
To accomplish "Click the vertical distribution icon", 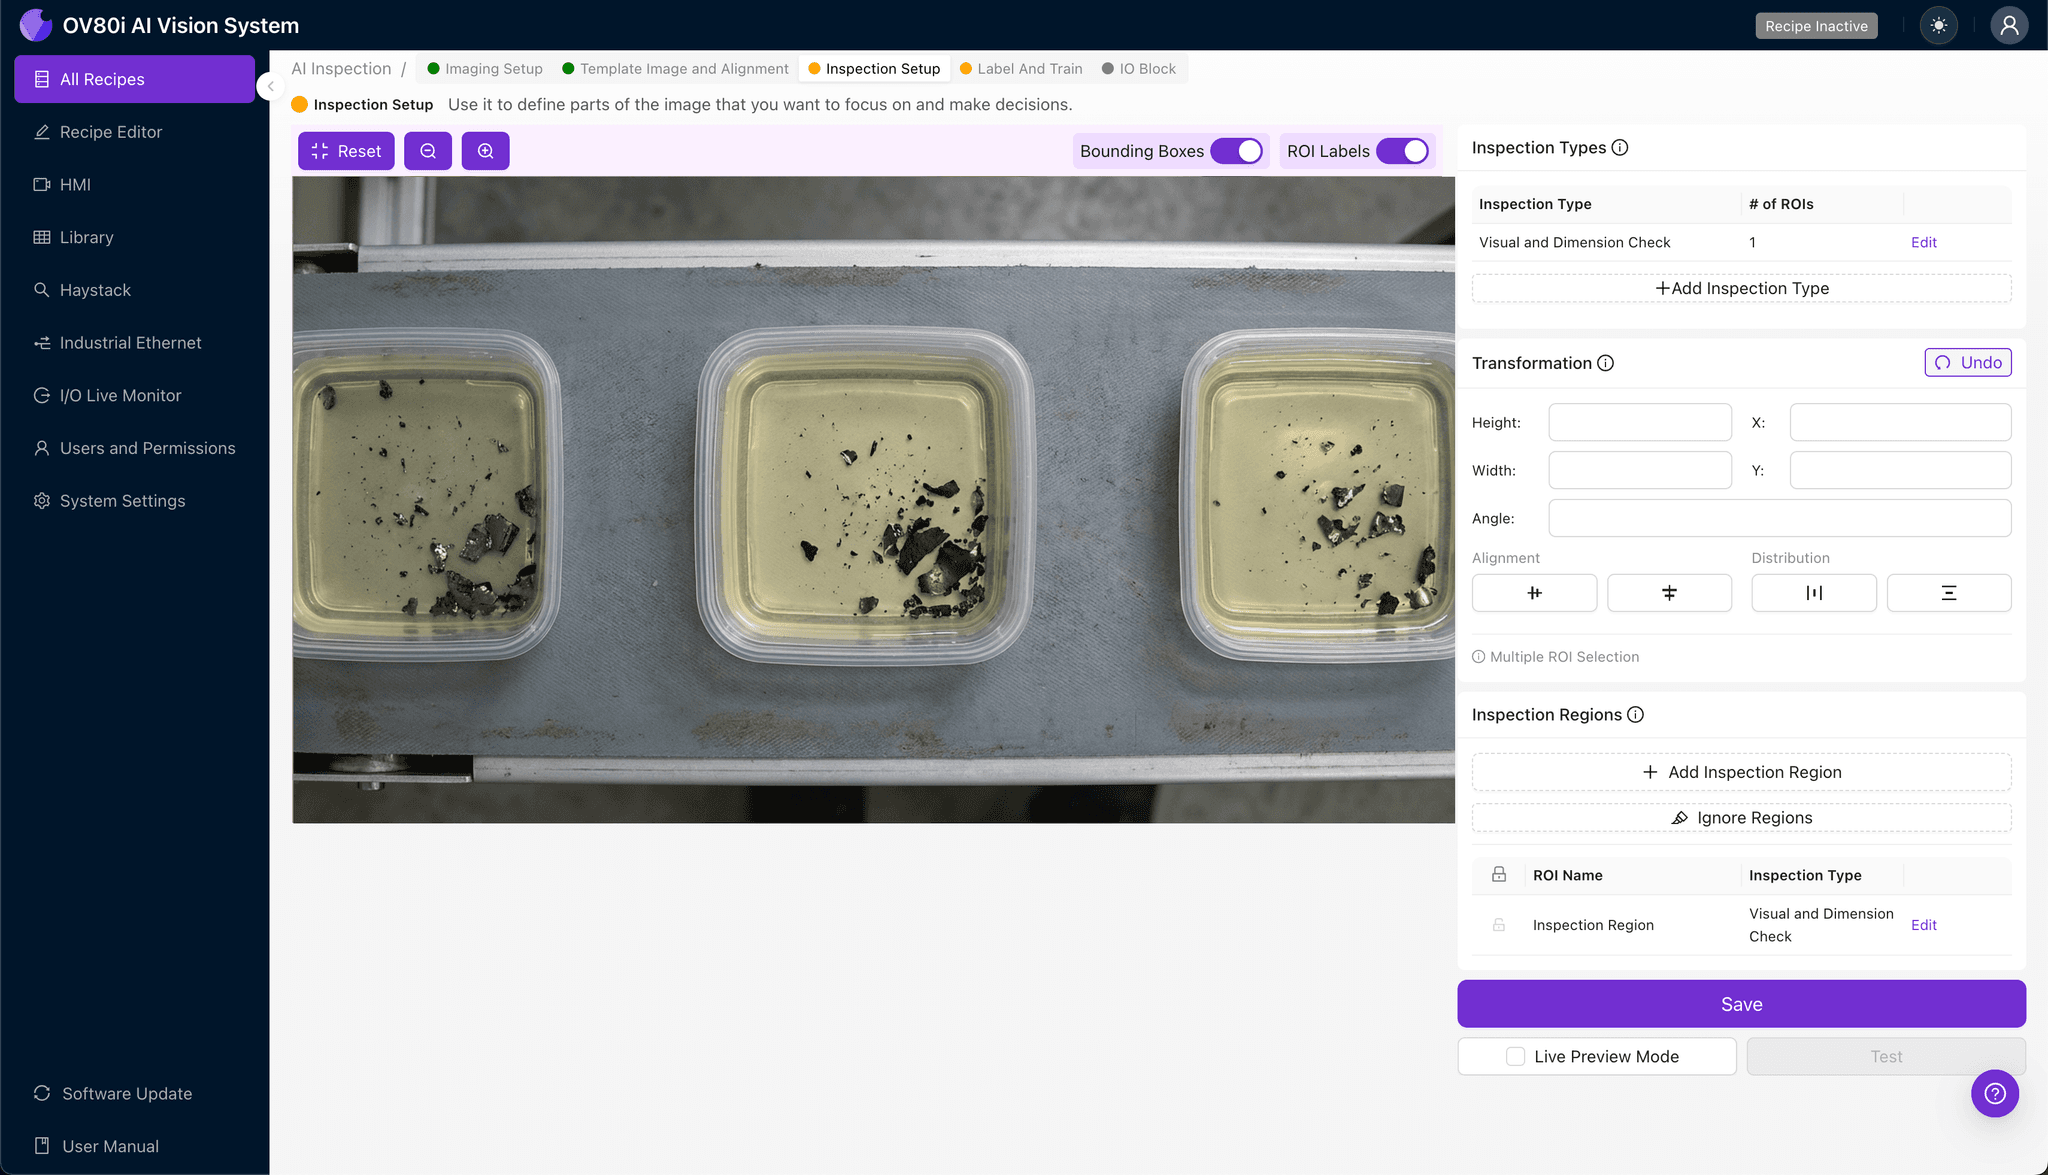I will pyautogui.click(x=1948, y=592).
